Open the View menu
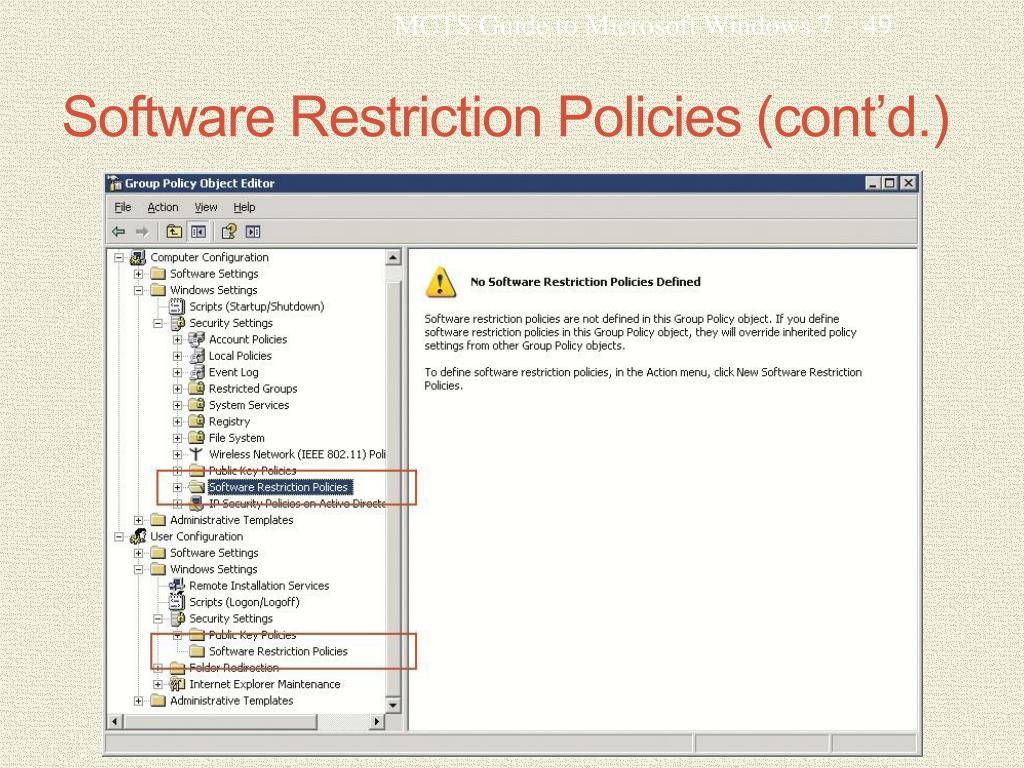The image size is (1024, 768). (x=206, y=207)
